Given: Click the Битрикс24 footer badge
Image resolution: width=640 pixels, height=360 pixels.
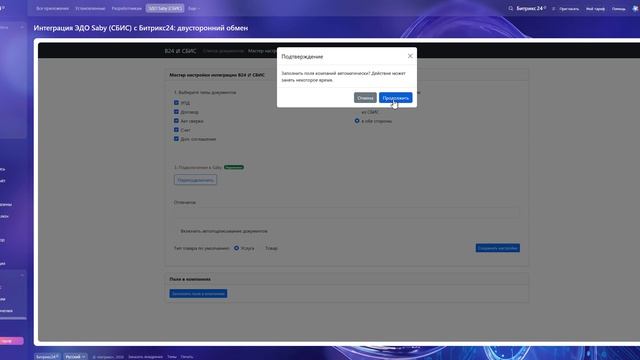Looking at the screenshot, I should tap(47, 356).
